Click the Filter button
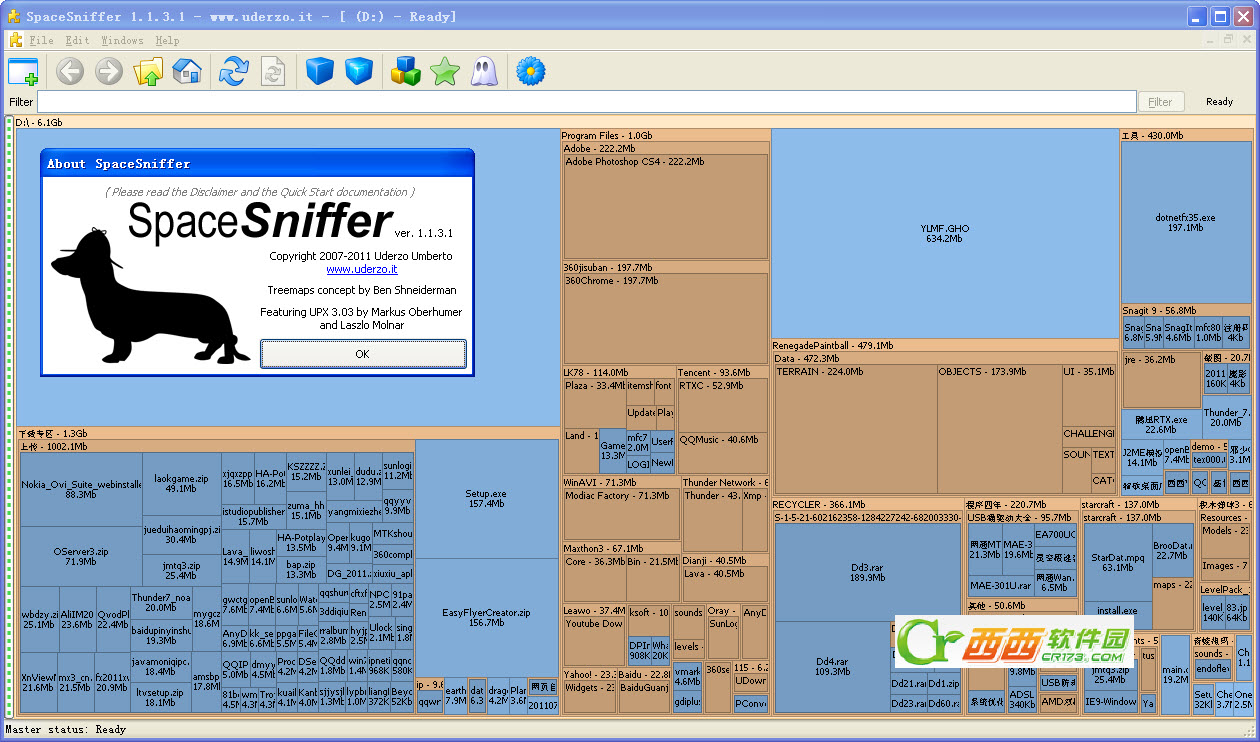1260x742 pixels. pyautogui.click(x=1160, y=102)
